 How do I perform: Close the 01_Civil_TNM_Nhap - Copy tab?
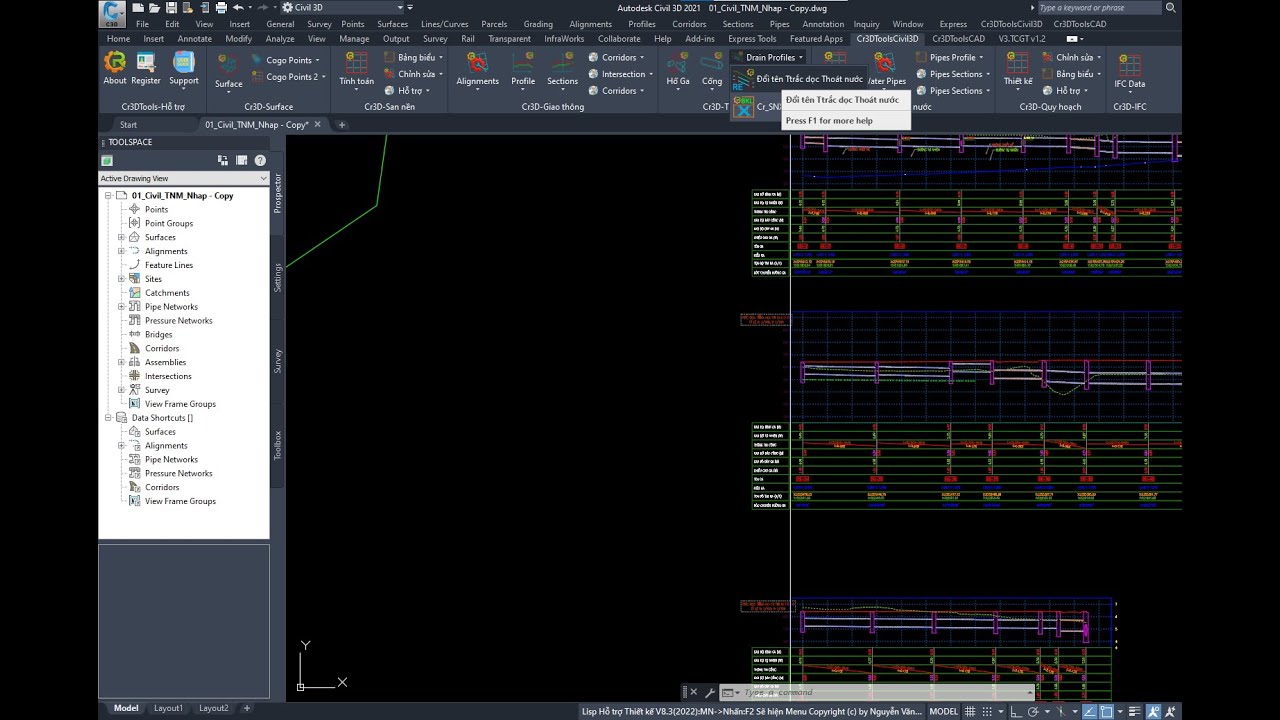pos(318,125)
